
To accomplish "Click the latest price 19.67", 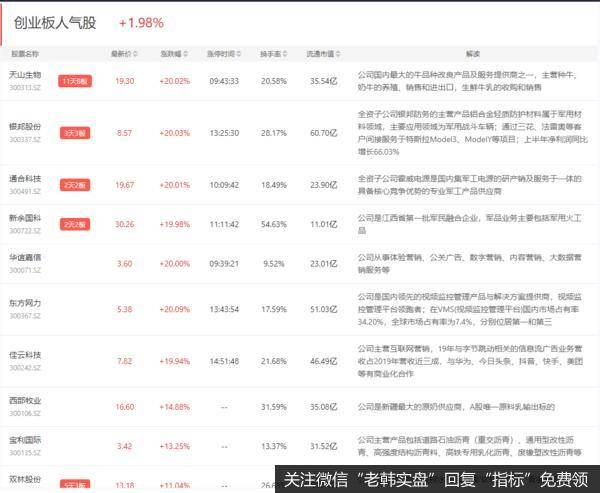I will pos(125,185).
